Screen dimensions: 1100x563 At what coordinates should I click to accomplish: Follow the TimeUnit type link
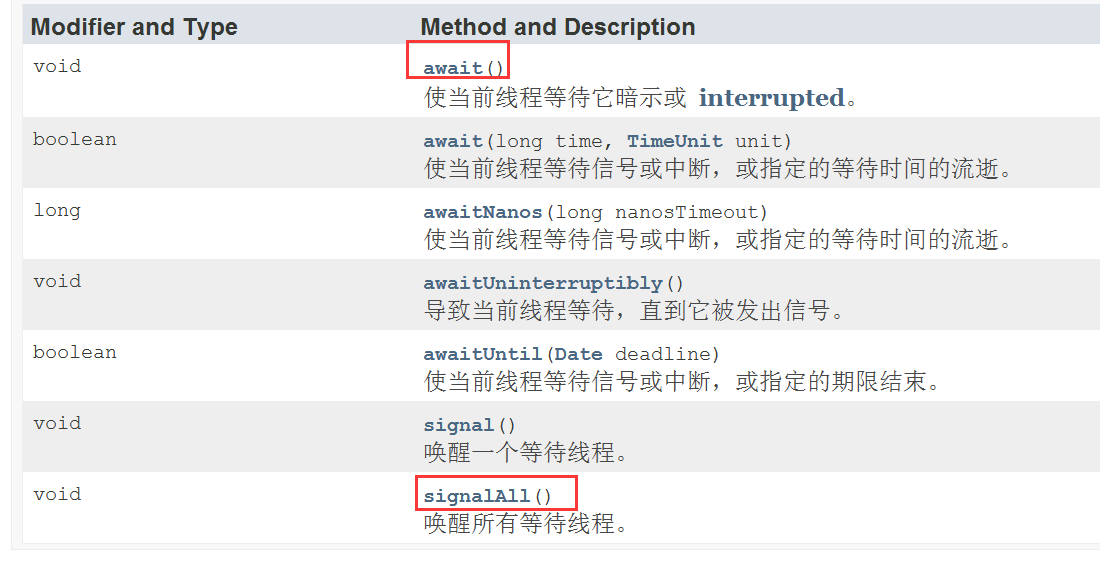point(676,141)
